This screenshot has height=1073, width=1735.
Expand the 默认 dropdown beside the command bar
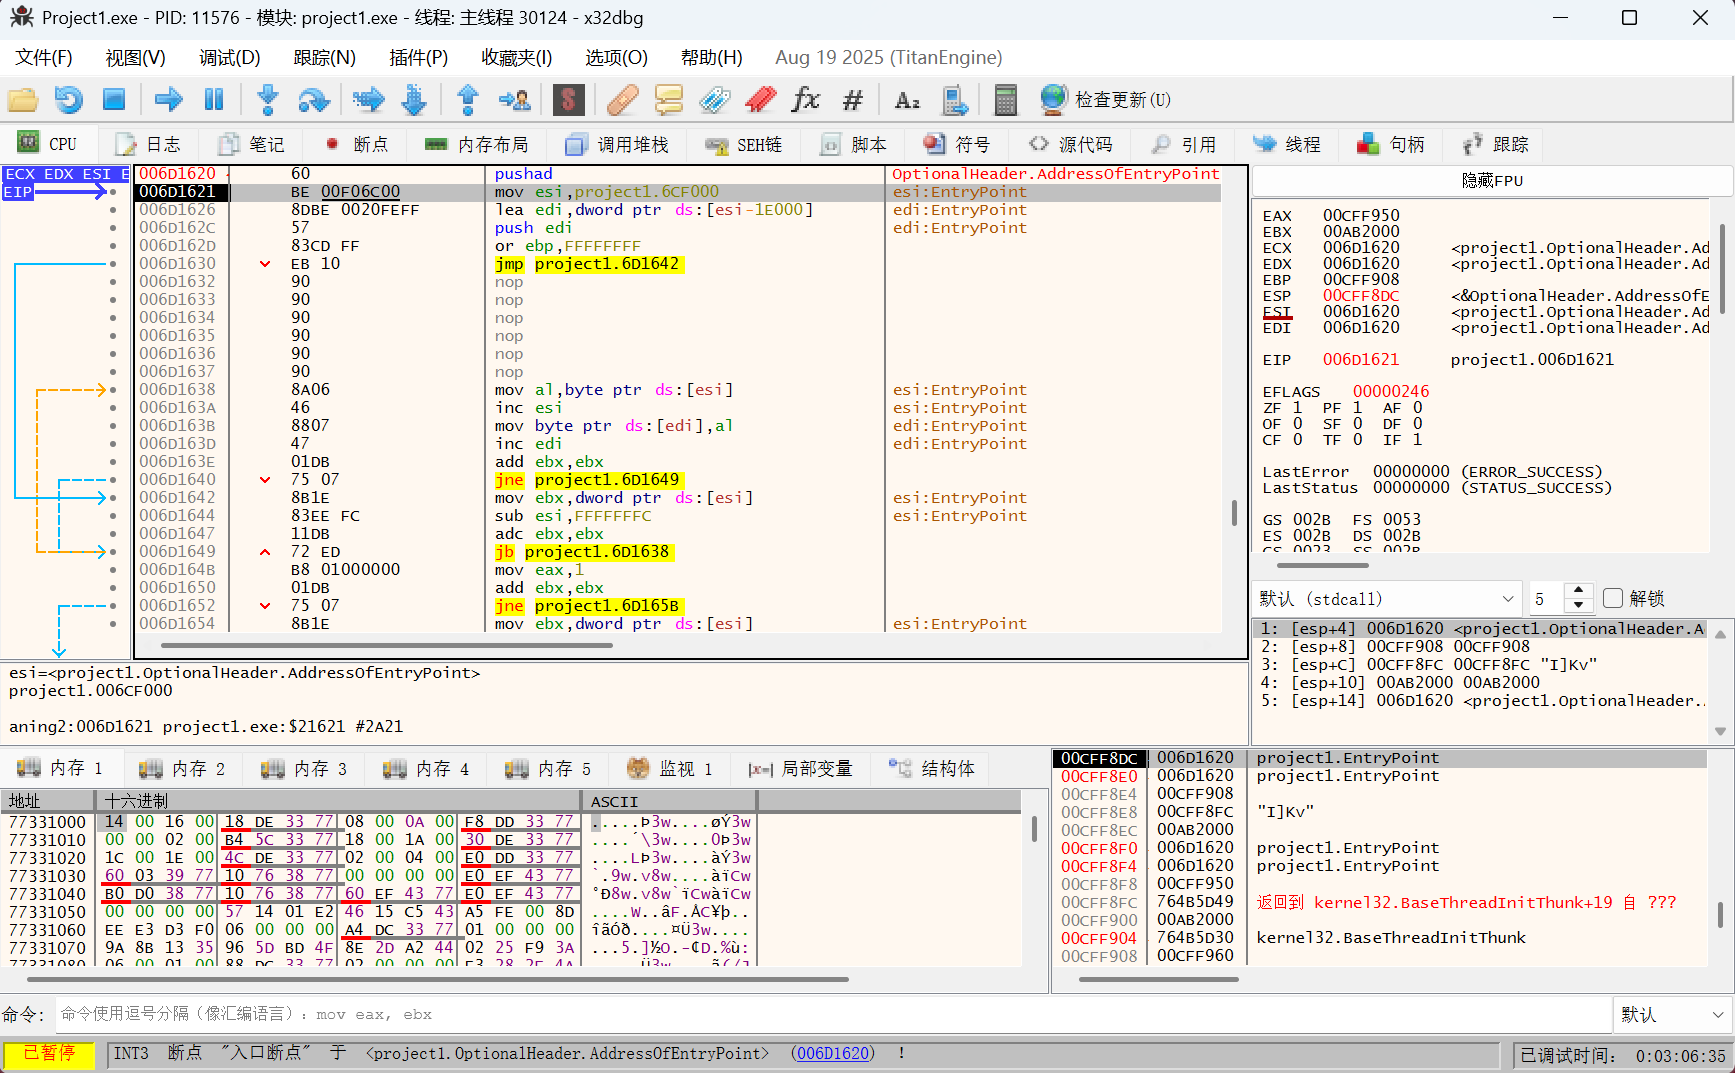(x=1672, y=1014)
